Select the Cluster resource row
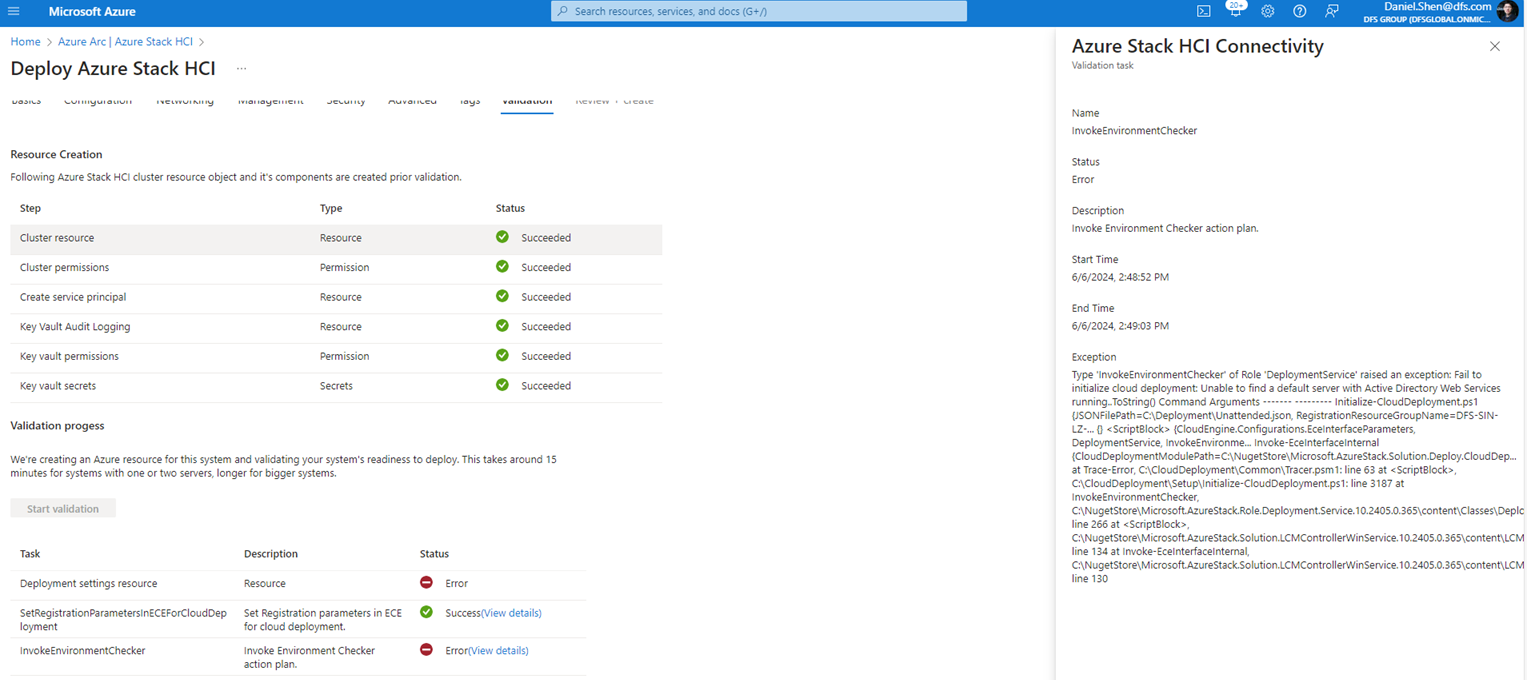Screen dimensions: 1527x680 336,238
